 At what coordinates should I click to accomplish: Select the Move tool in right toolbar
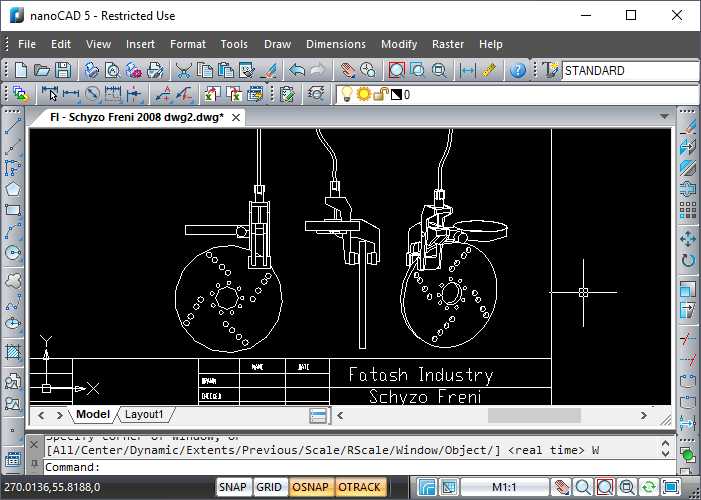[688, 238]
